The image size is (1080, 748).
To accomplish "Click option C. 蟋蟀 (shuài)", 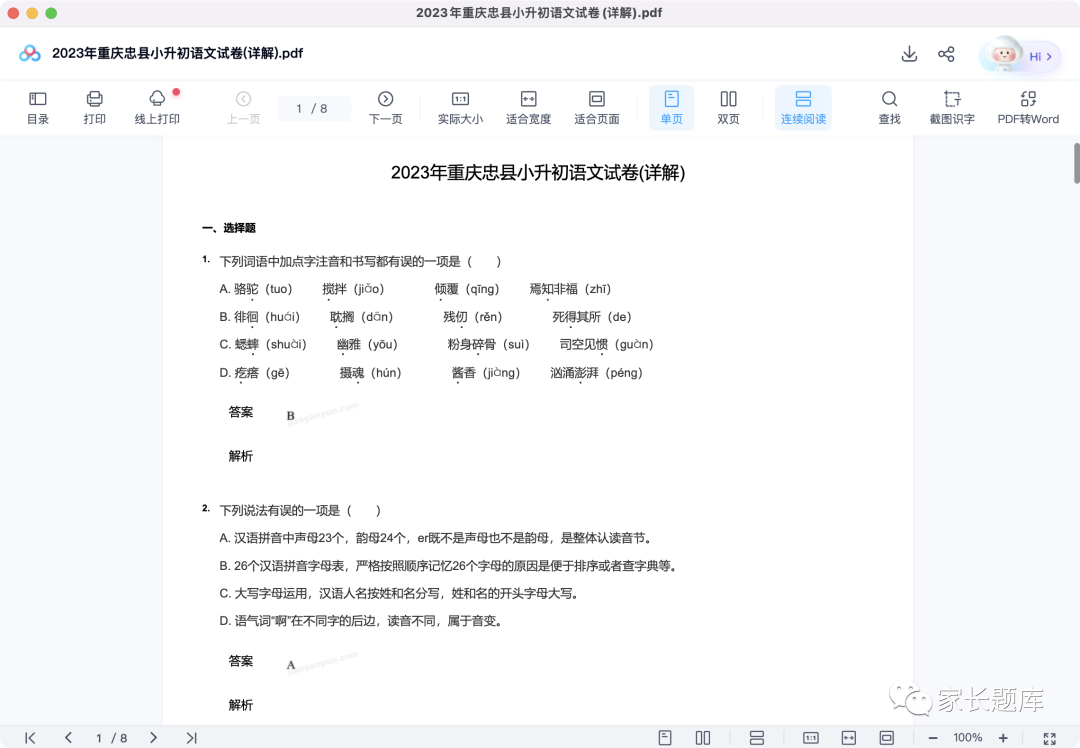I will (262, 344).
